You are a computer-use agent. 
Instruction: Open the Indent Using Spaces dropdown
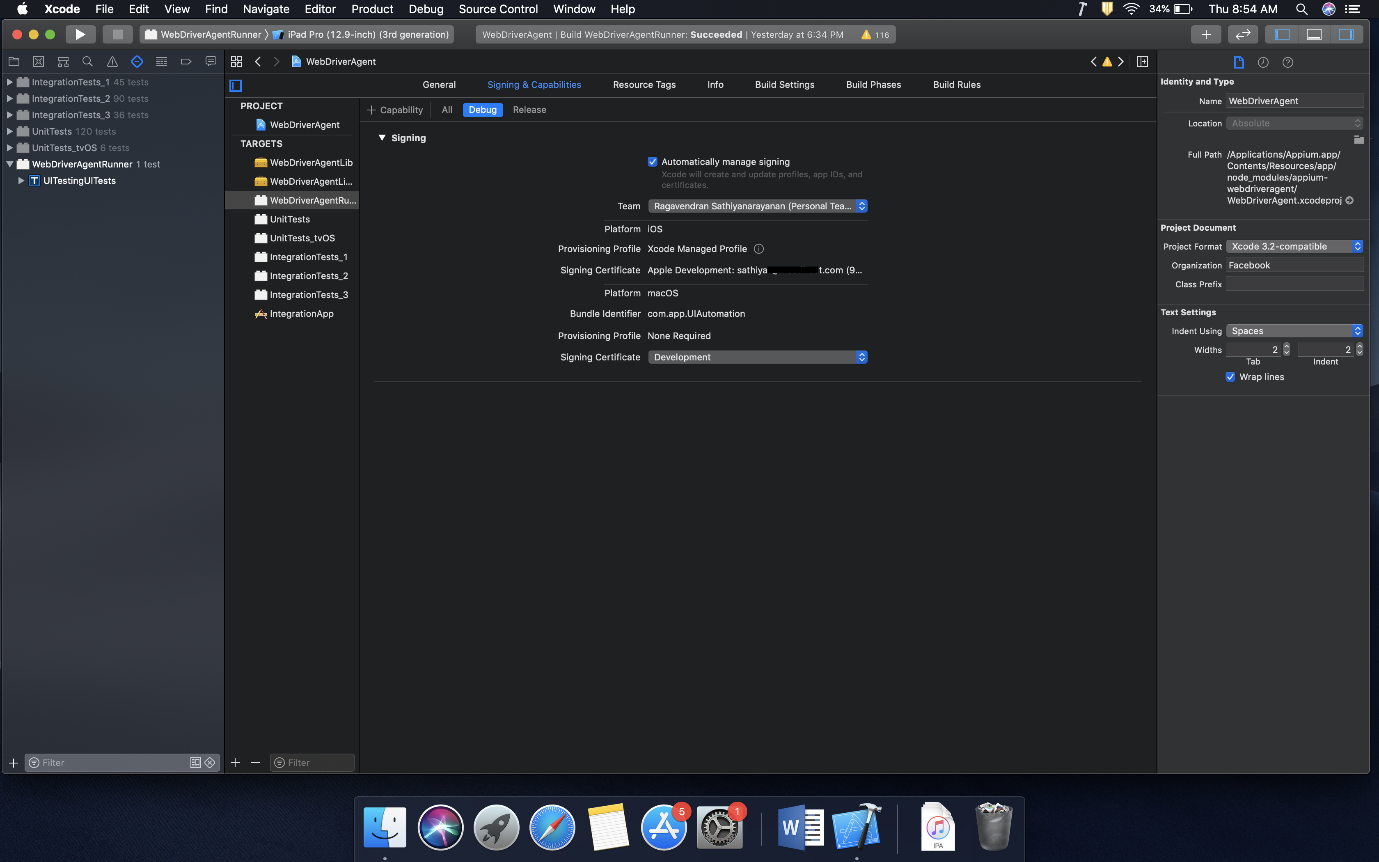tap(1295, 331)
